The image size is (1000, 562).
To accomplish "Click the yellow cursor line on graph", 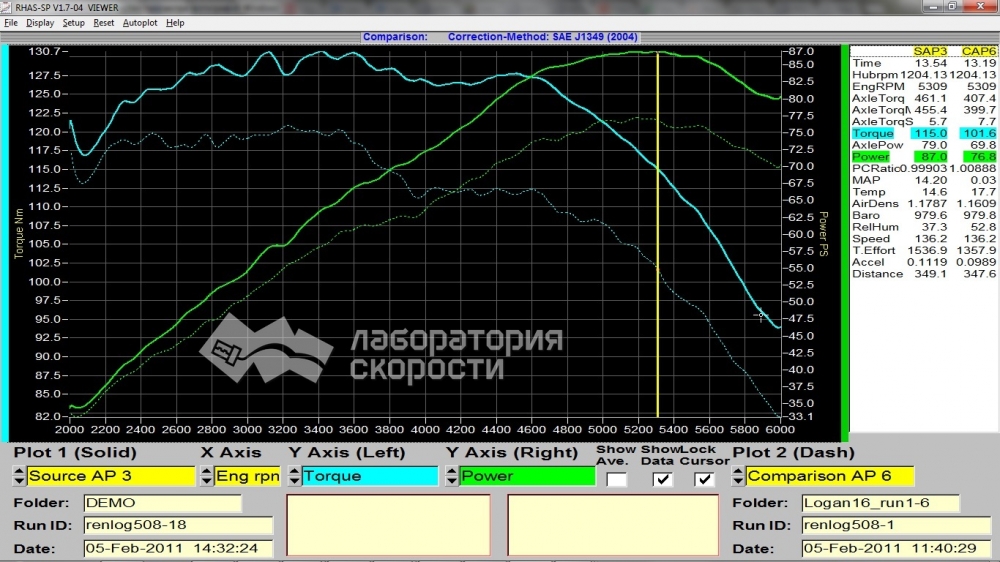I will tap(658, 236).
